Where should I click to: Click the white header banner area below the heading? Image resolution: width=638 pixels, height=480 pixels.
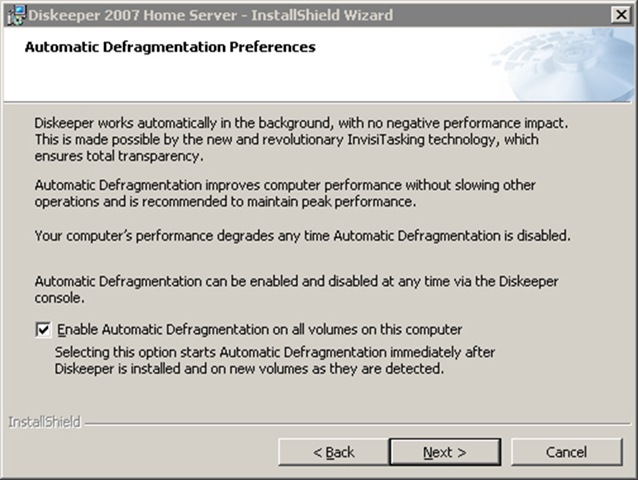click(x=244, y=79)
